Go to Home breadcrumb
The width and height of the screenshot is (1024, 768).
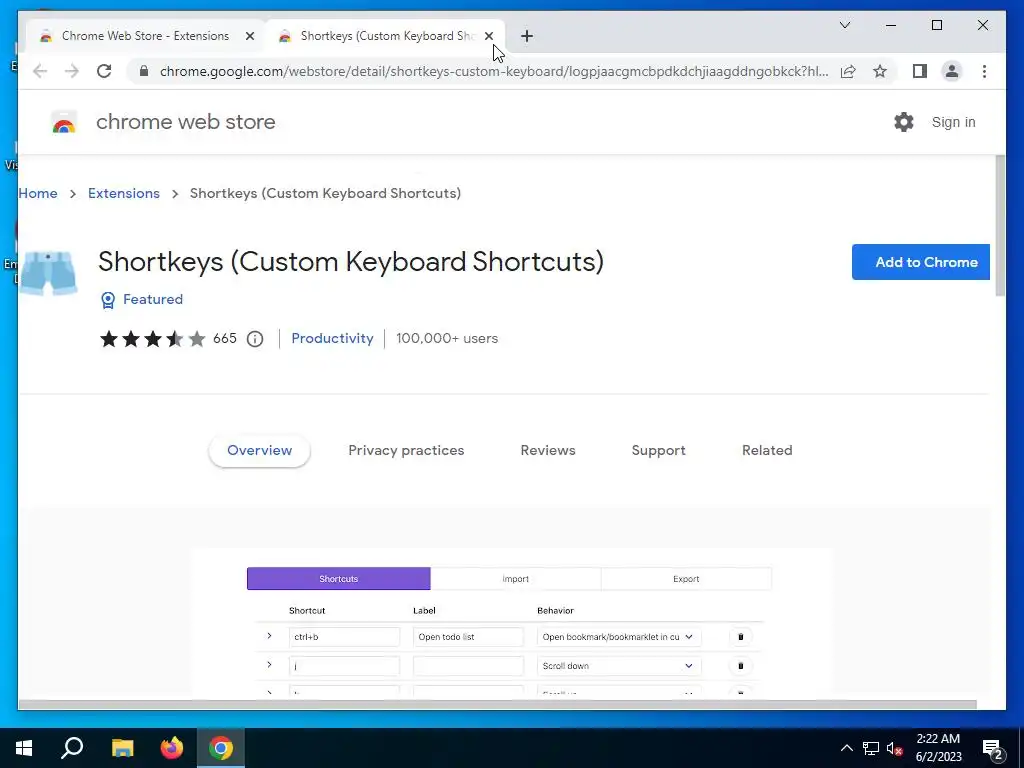(38, 193)
